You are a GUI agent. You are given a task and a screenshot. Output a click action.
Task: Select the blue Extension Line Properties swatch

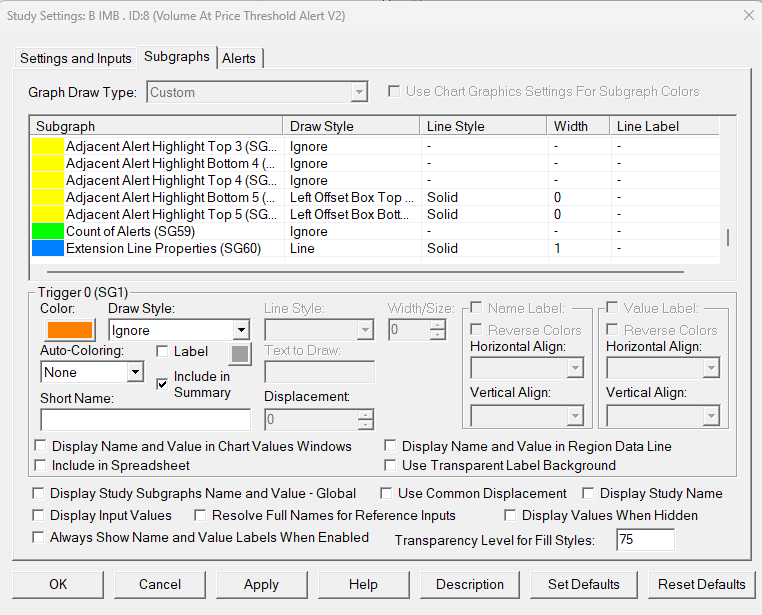tap(47, 248)
